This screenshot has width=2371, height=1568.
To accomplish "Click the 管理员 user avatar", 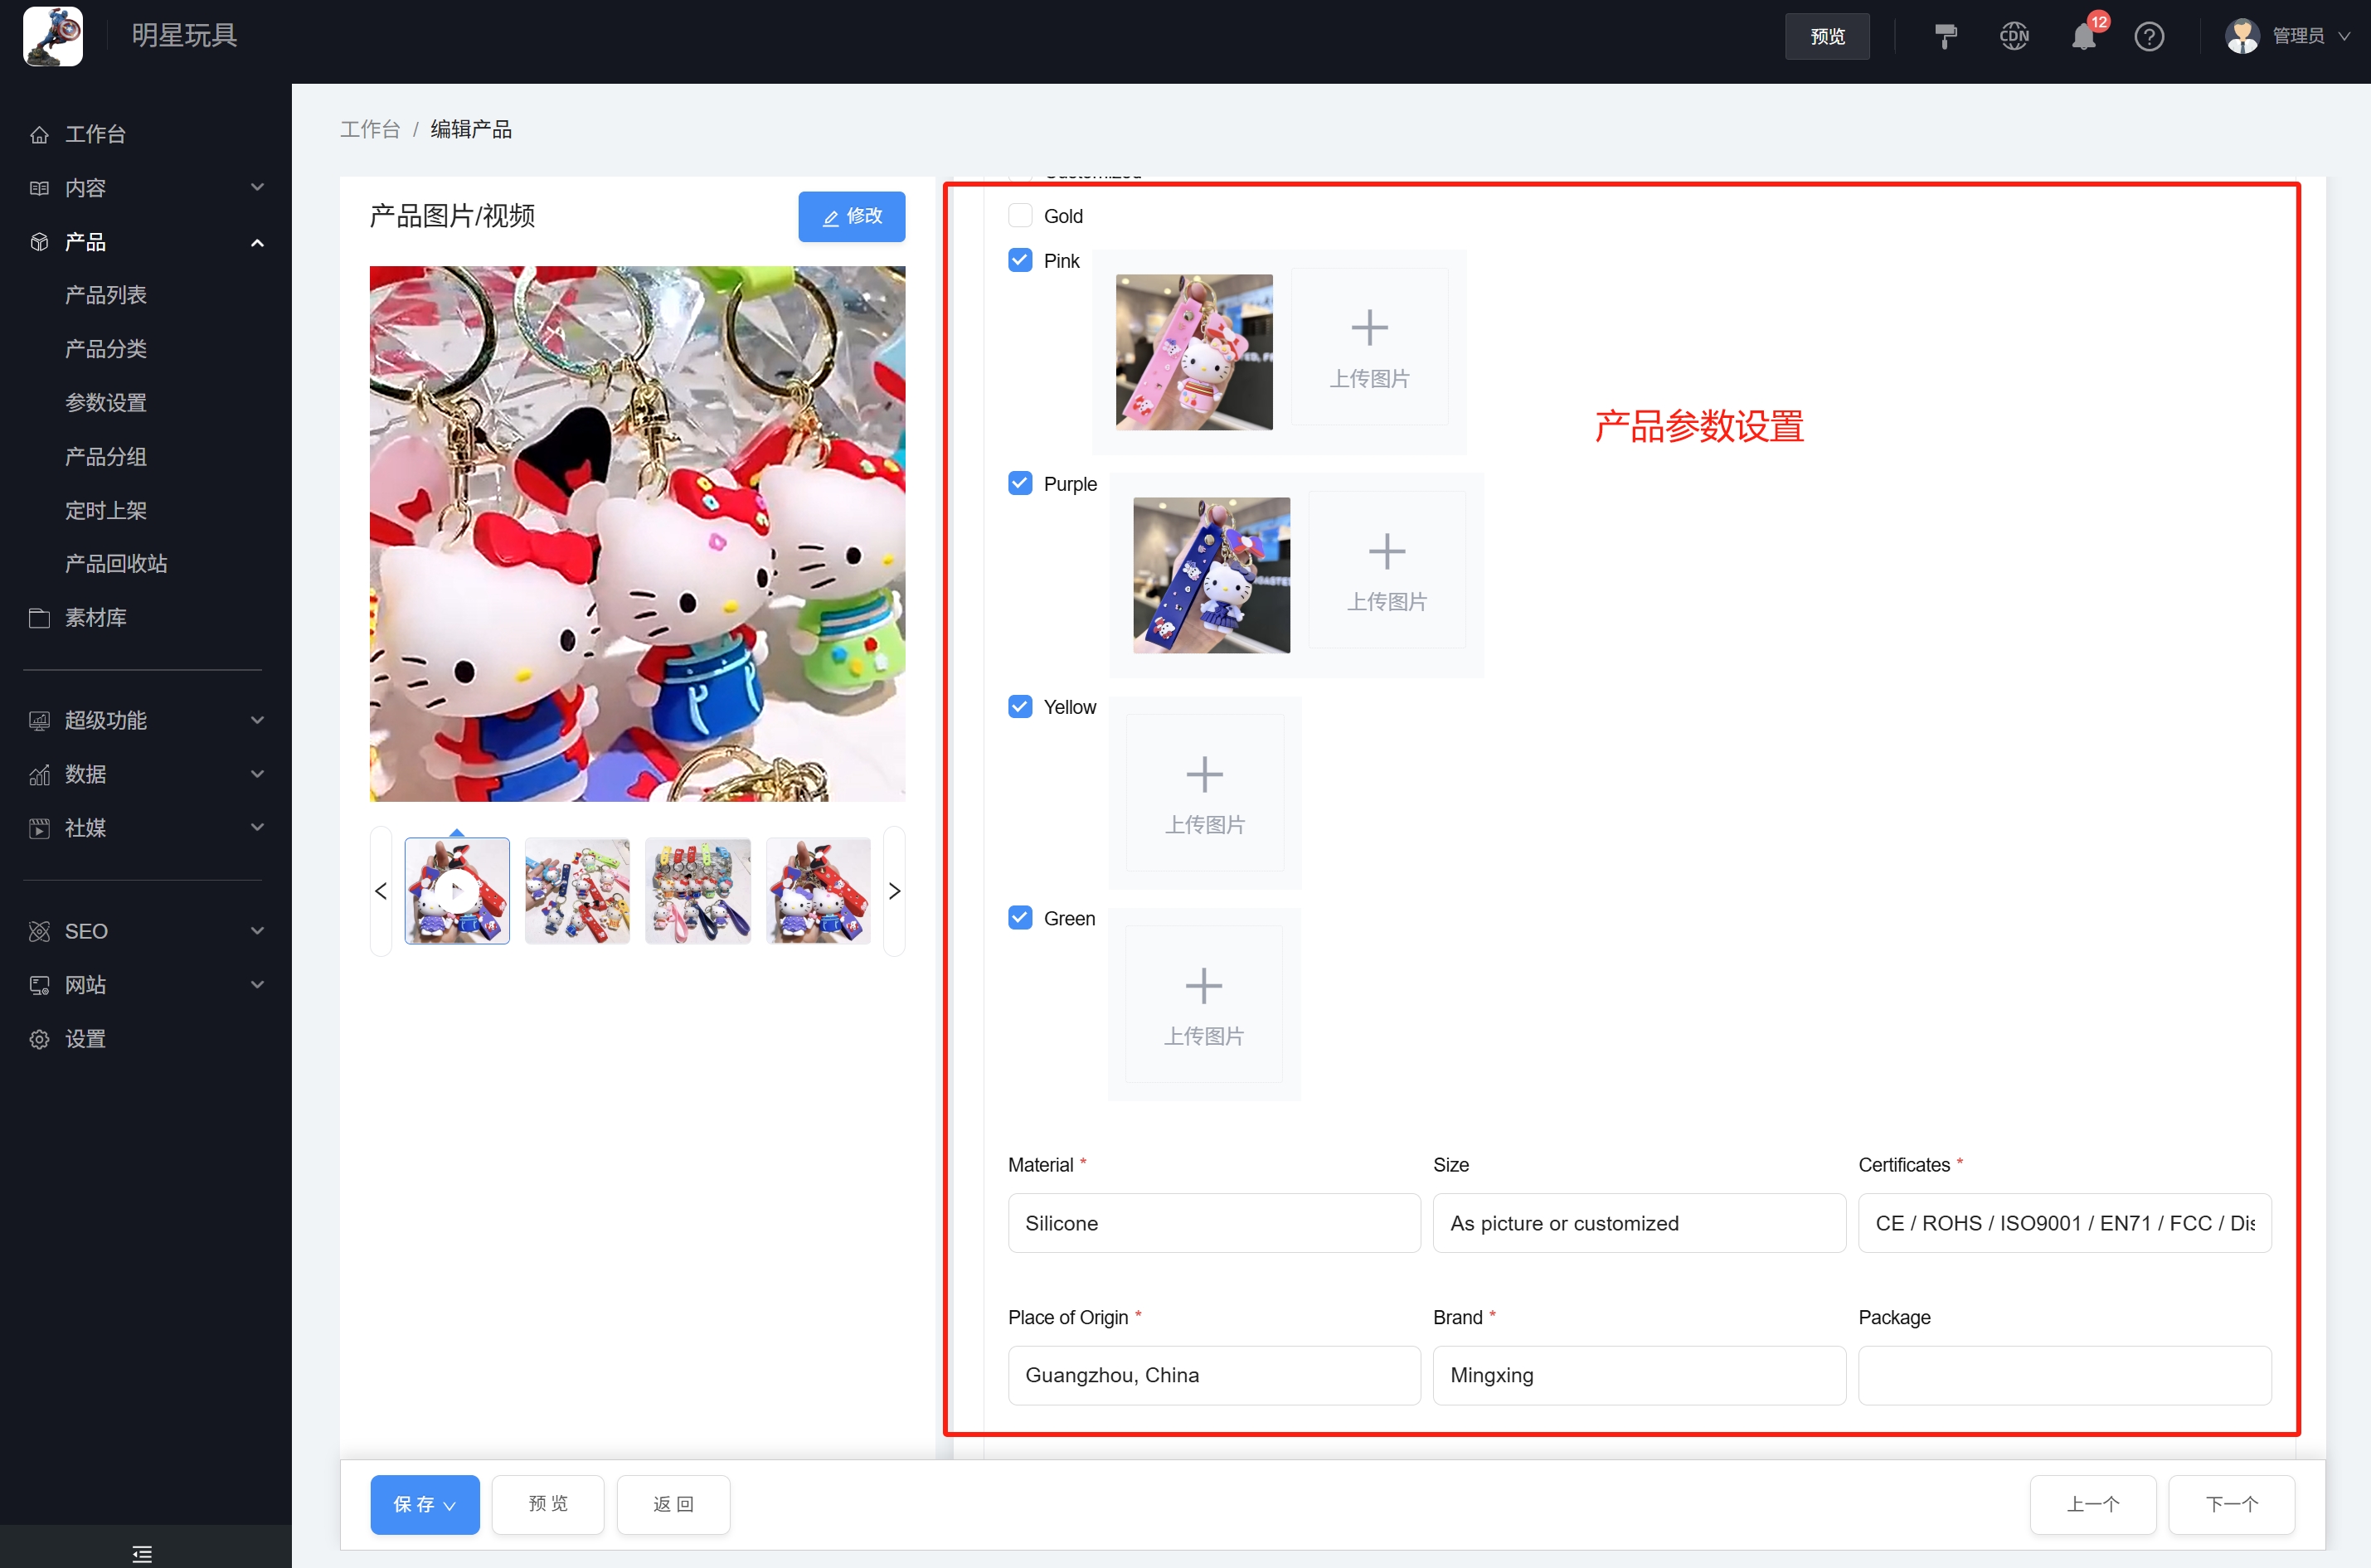I will 2242,36.
